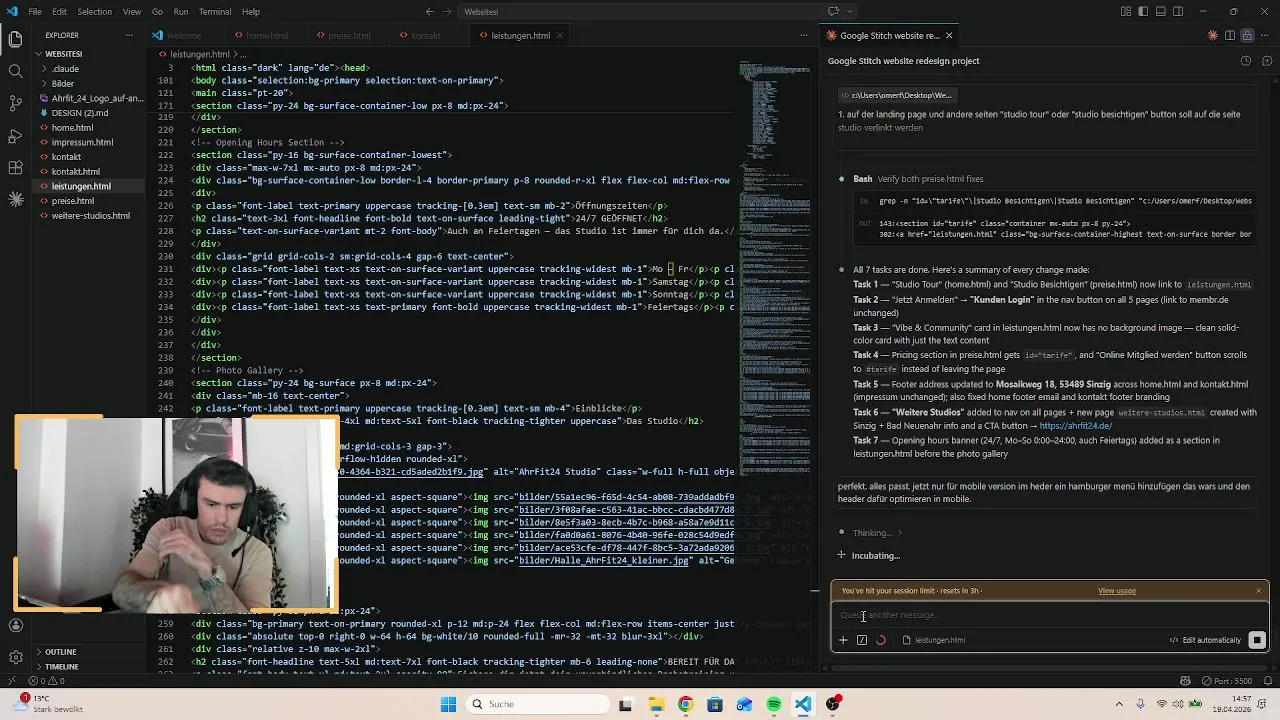Click the Desktop path file chip
Viewport: 1280px width, 720px height.
click(x=897, y=95)
